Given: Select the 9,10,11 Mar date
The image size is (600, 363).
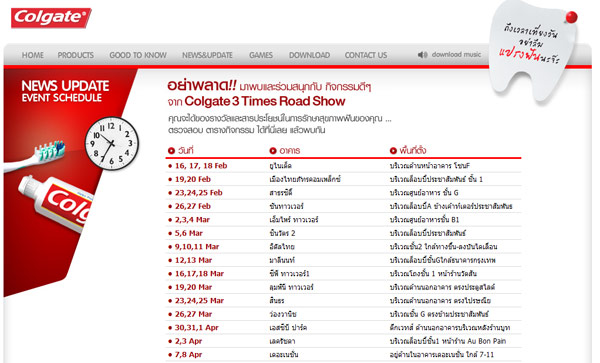Looking at the screenshot, I should click(197, 247).
